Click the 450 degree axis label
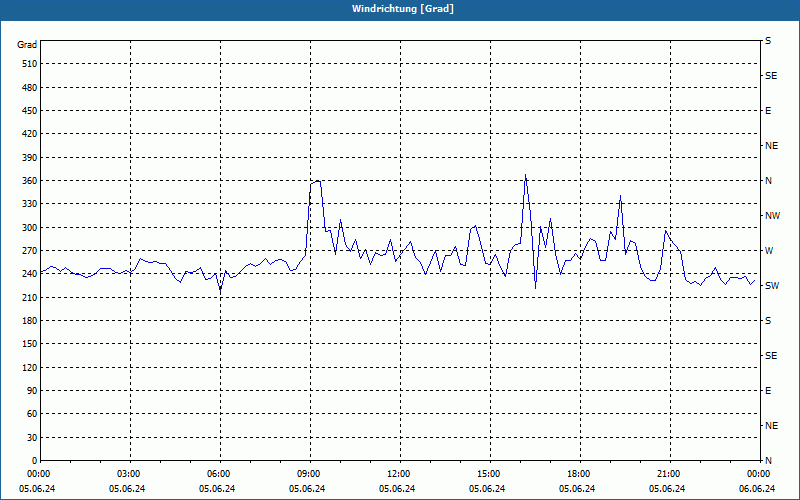800x500 pixels. [x=30, y=111]
